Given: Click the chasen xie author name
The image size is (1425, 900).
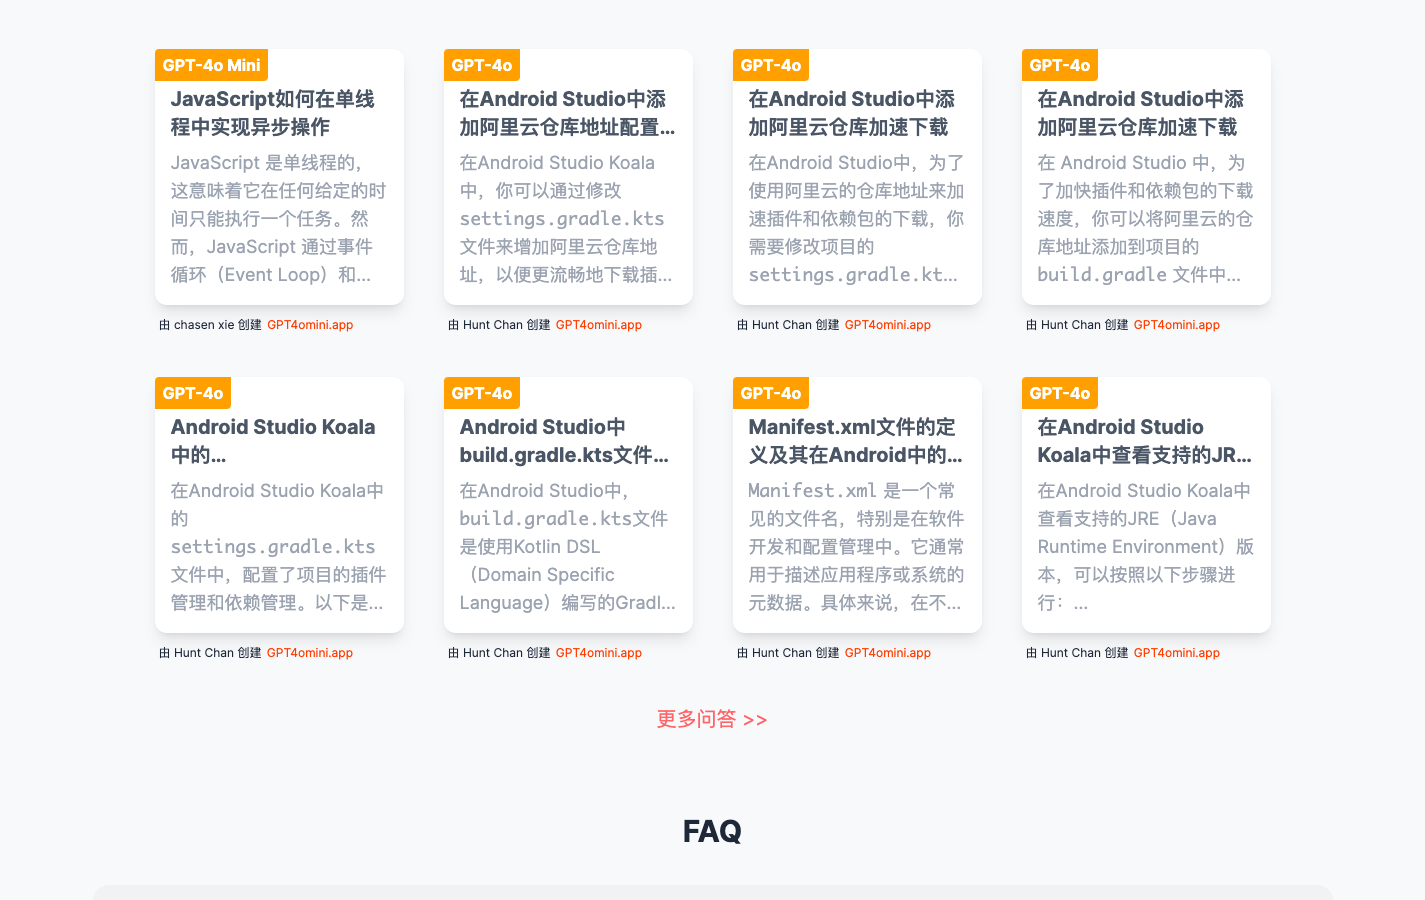Looking at the screenshot, I should click(204, 325).
